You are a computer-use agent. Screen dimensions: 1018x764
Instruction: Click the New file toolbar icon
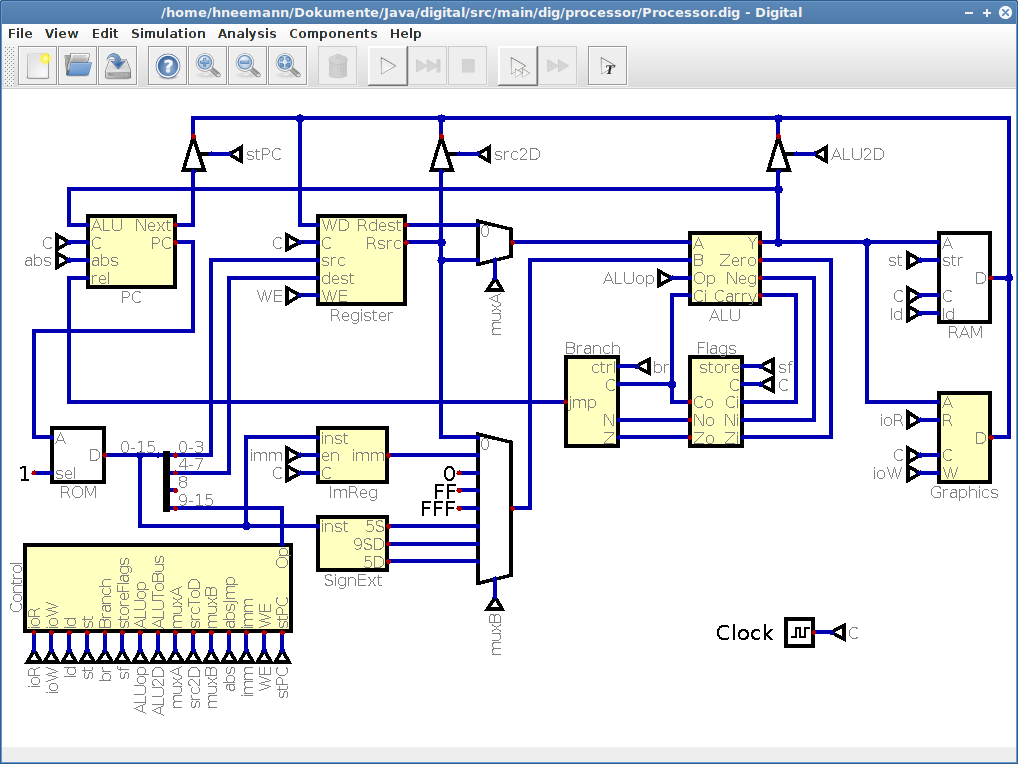(x=38, y=66)
